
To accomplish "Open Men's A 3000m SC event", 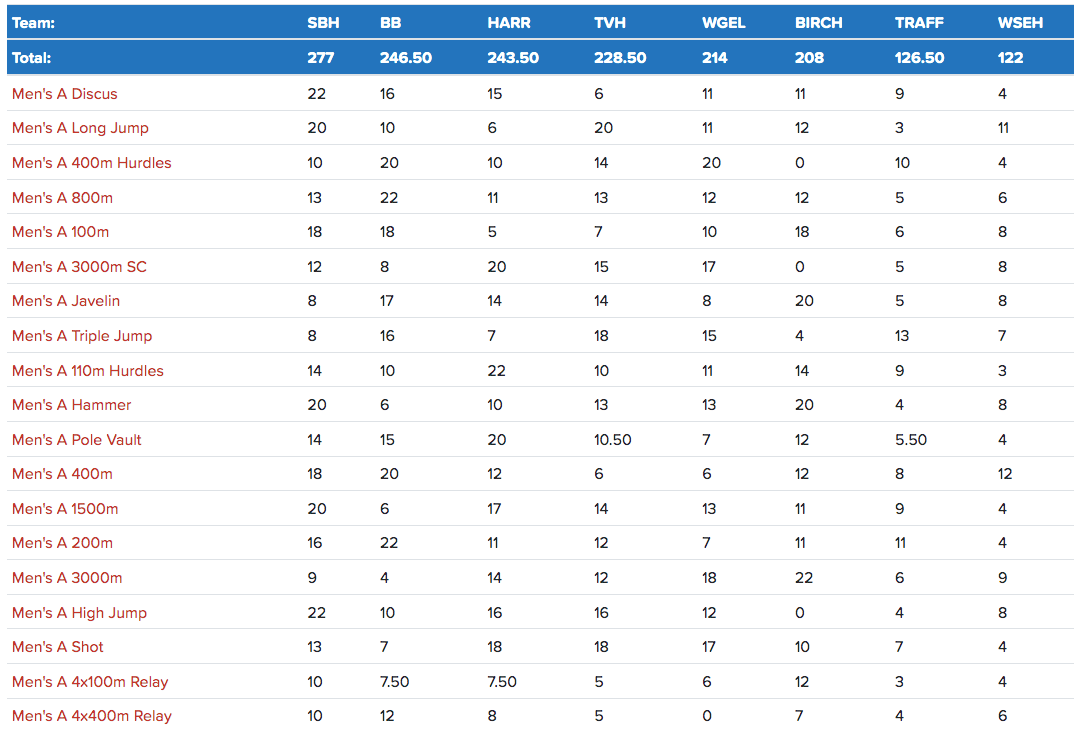I will point(79,267).
